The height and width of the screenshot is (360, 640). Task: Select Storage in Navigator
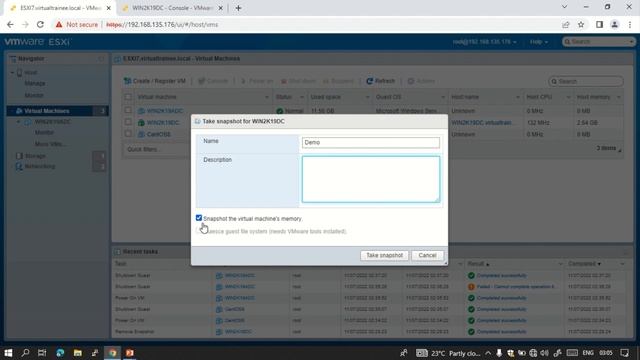tap(36, 156)
